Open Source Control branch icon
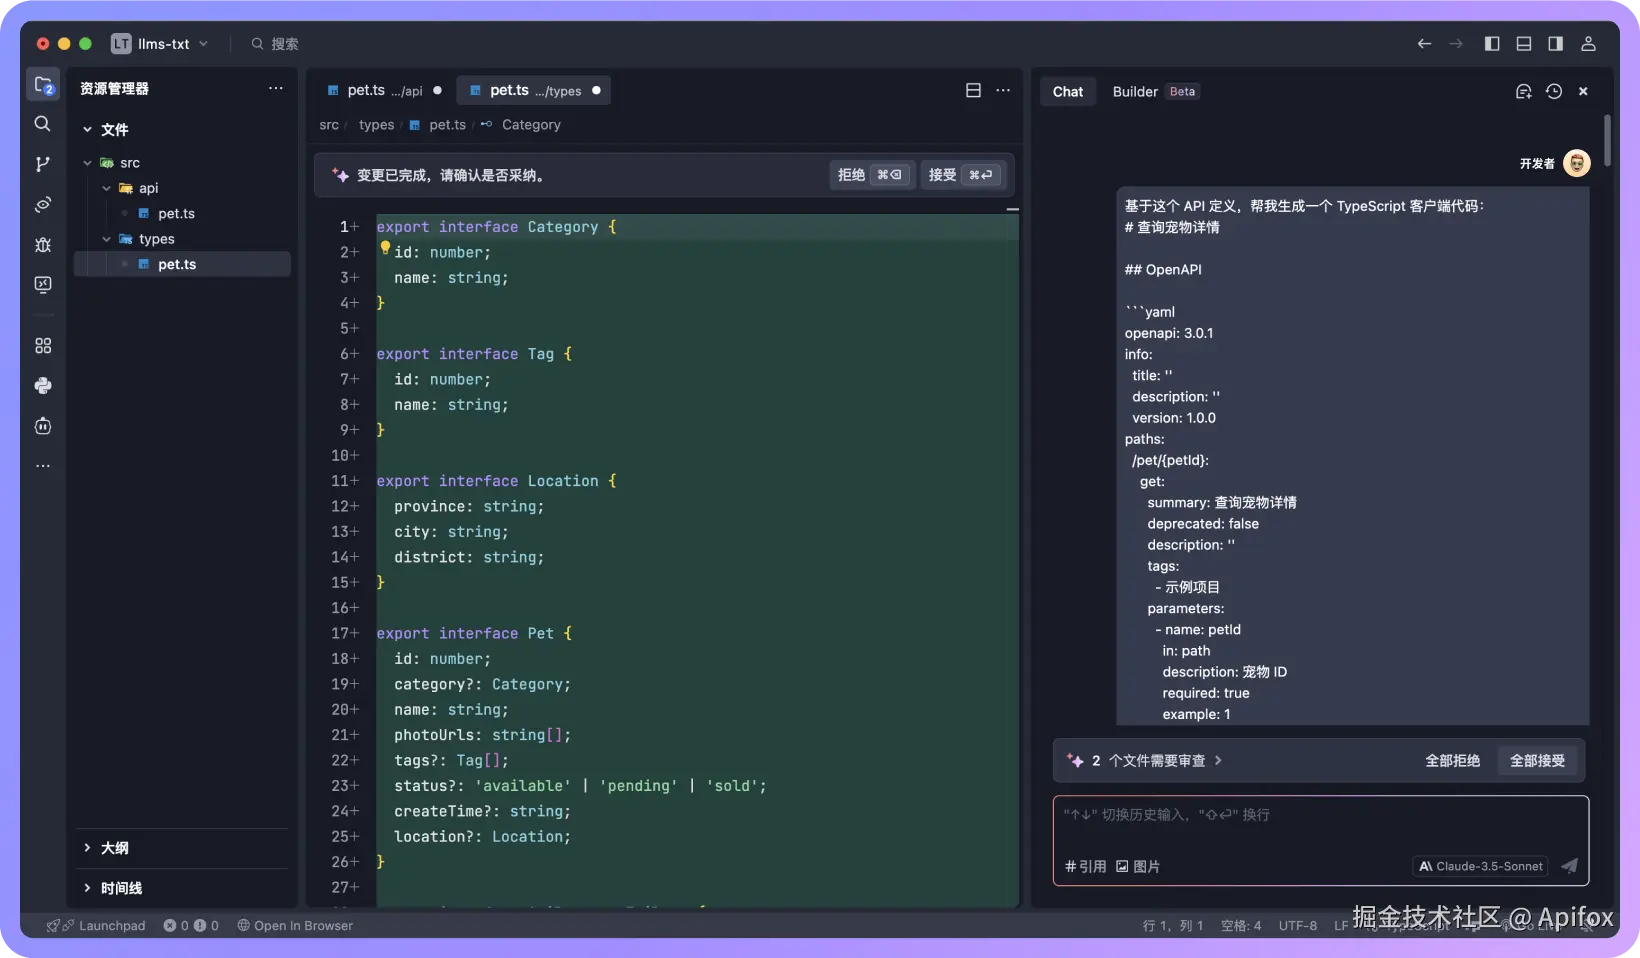The height and width of the screenshot is (958, 1640). [42, 164]
